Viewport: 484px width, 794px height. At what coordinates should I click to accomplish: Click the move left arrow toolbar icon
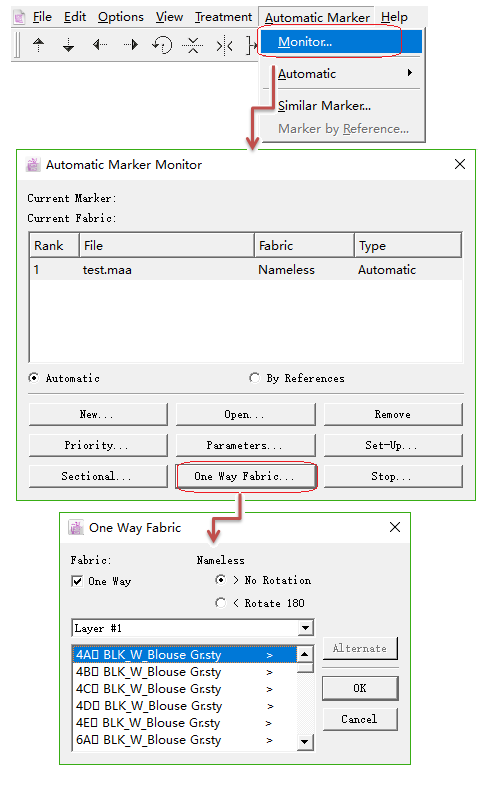(x=100, y=45)
